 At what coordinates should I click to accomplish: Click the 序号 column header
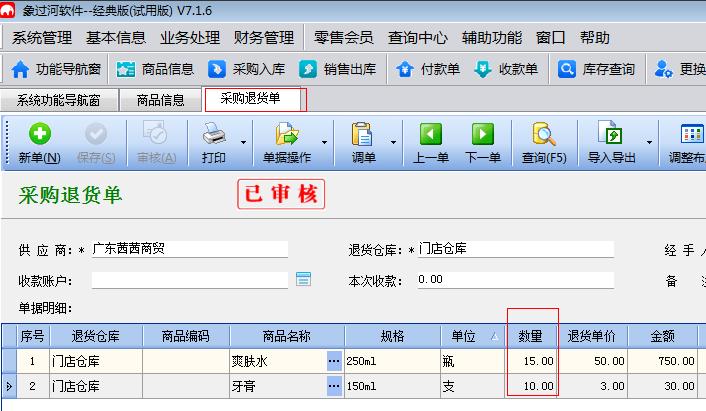[x=32, y=336]
